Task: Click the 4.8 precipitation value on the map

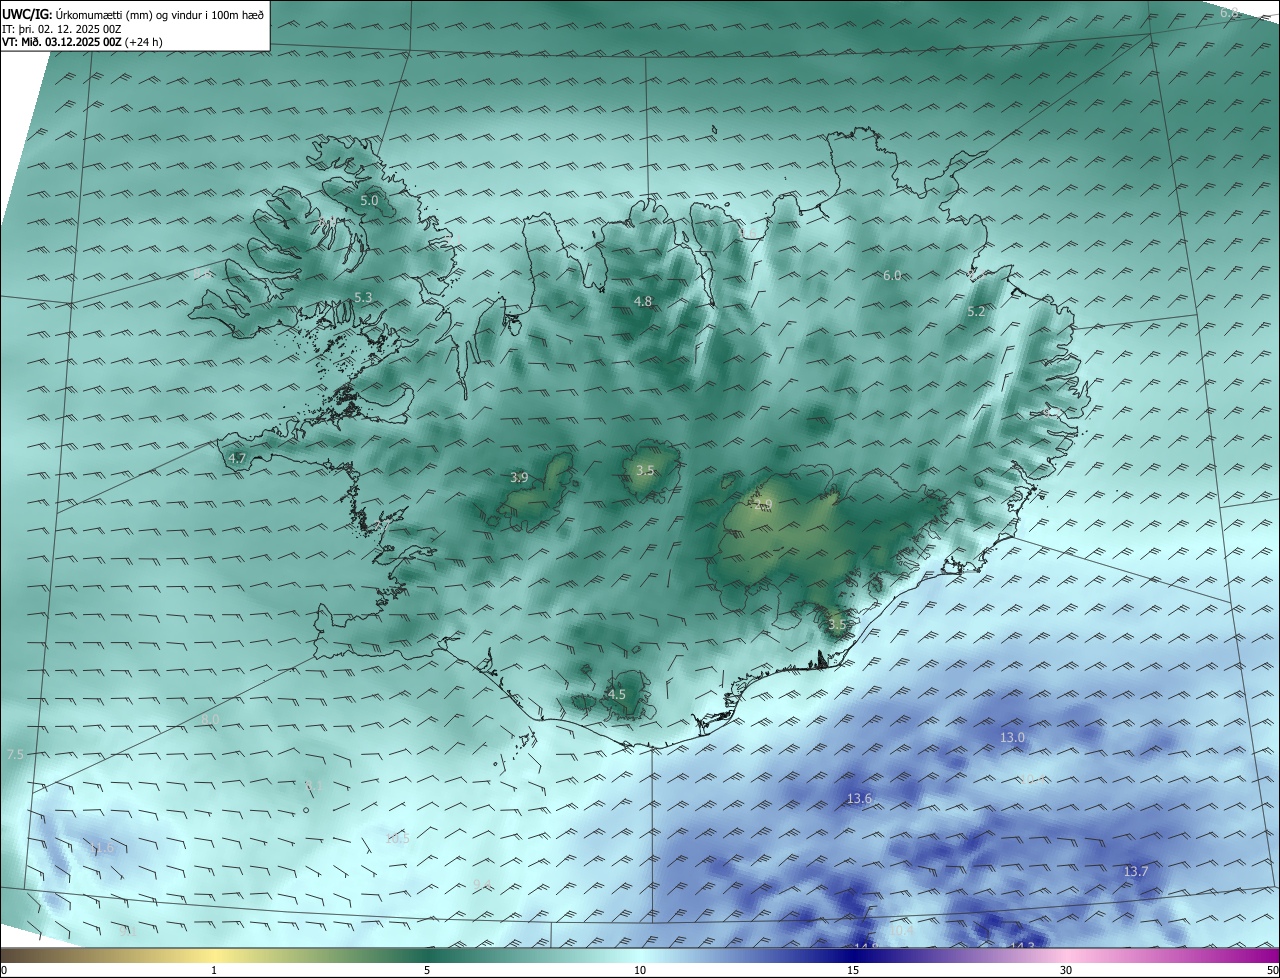Action: [x=643, y=301]
